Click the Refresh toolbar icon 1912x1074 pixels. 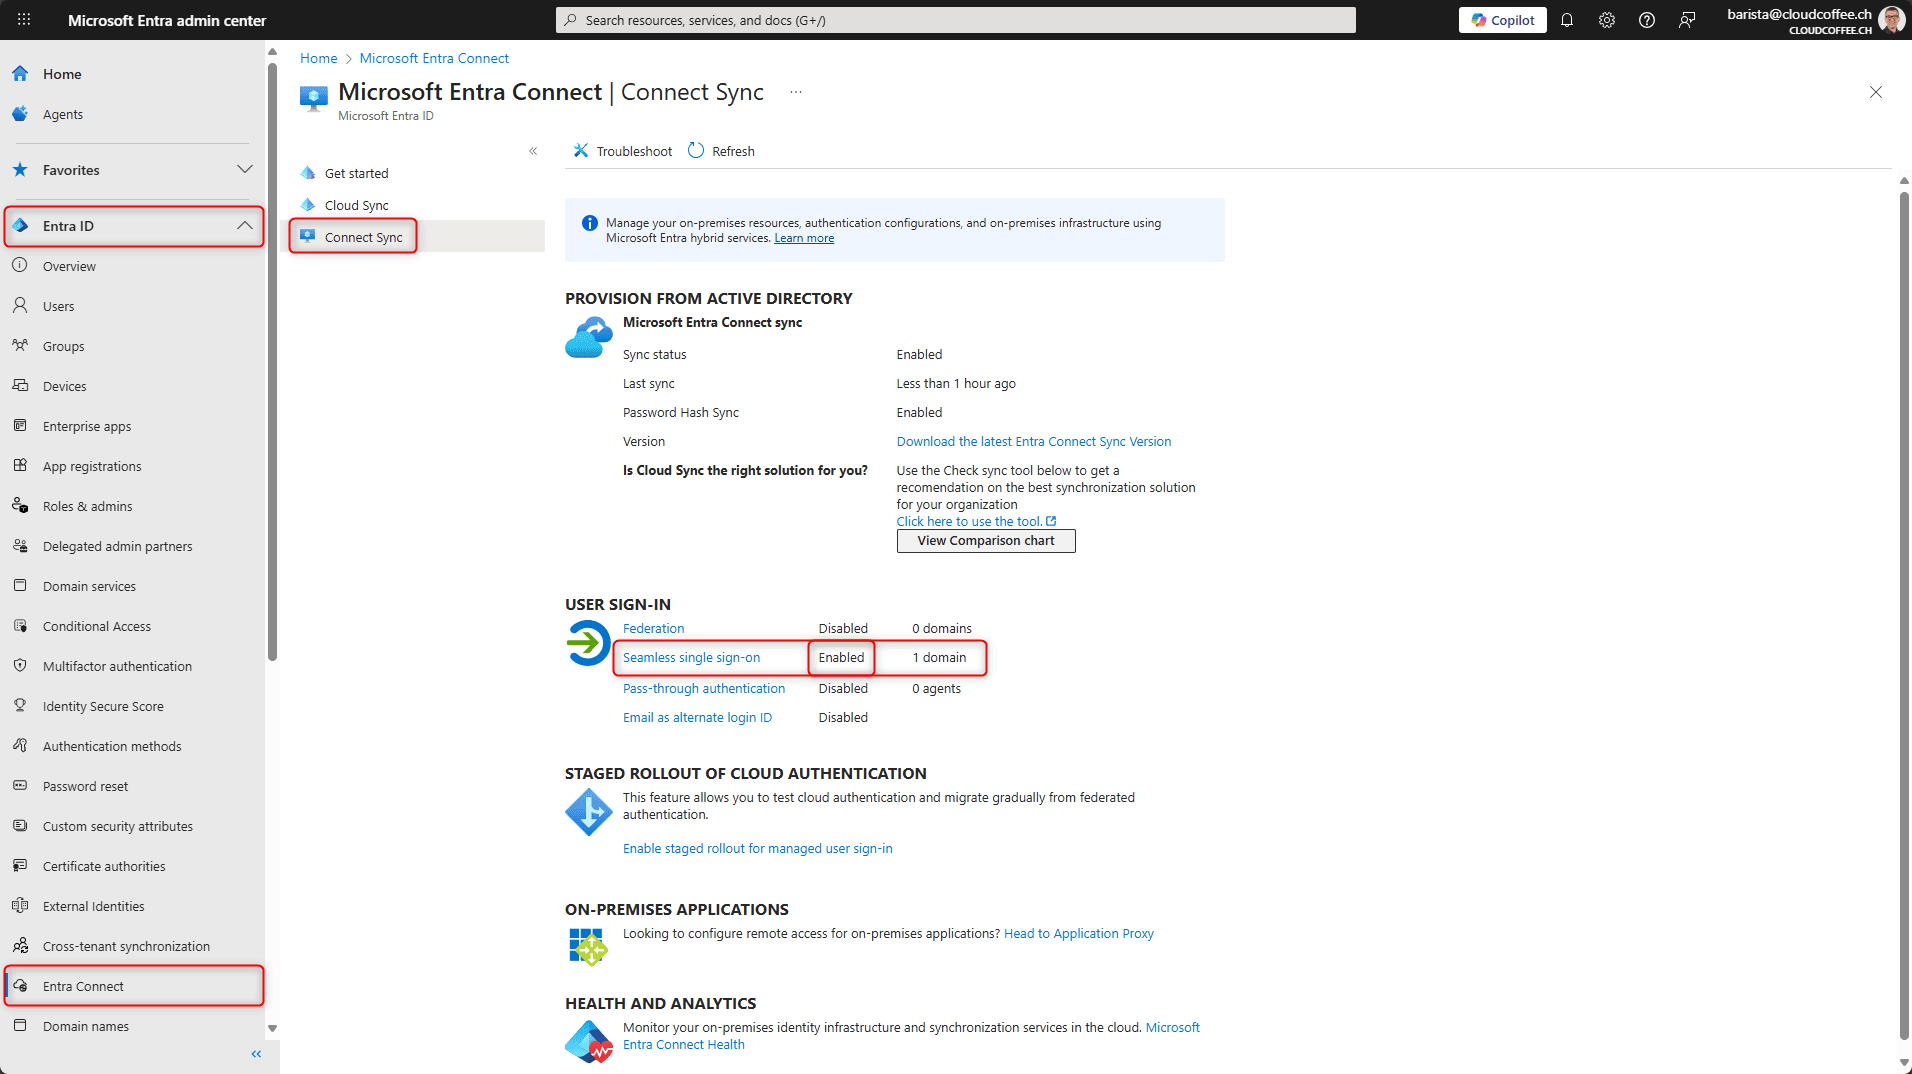click(696, 151)
